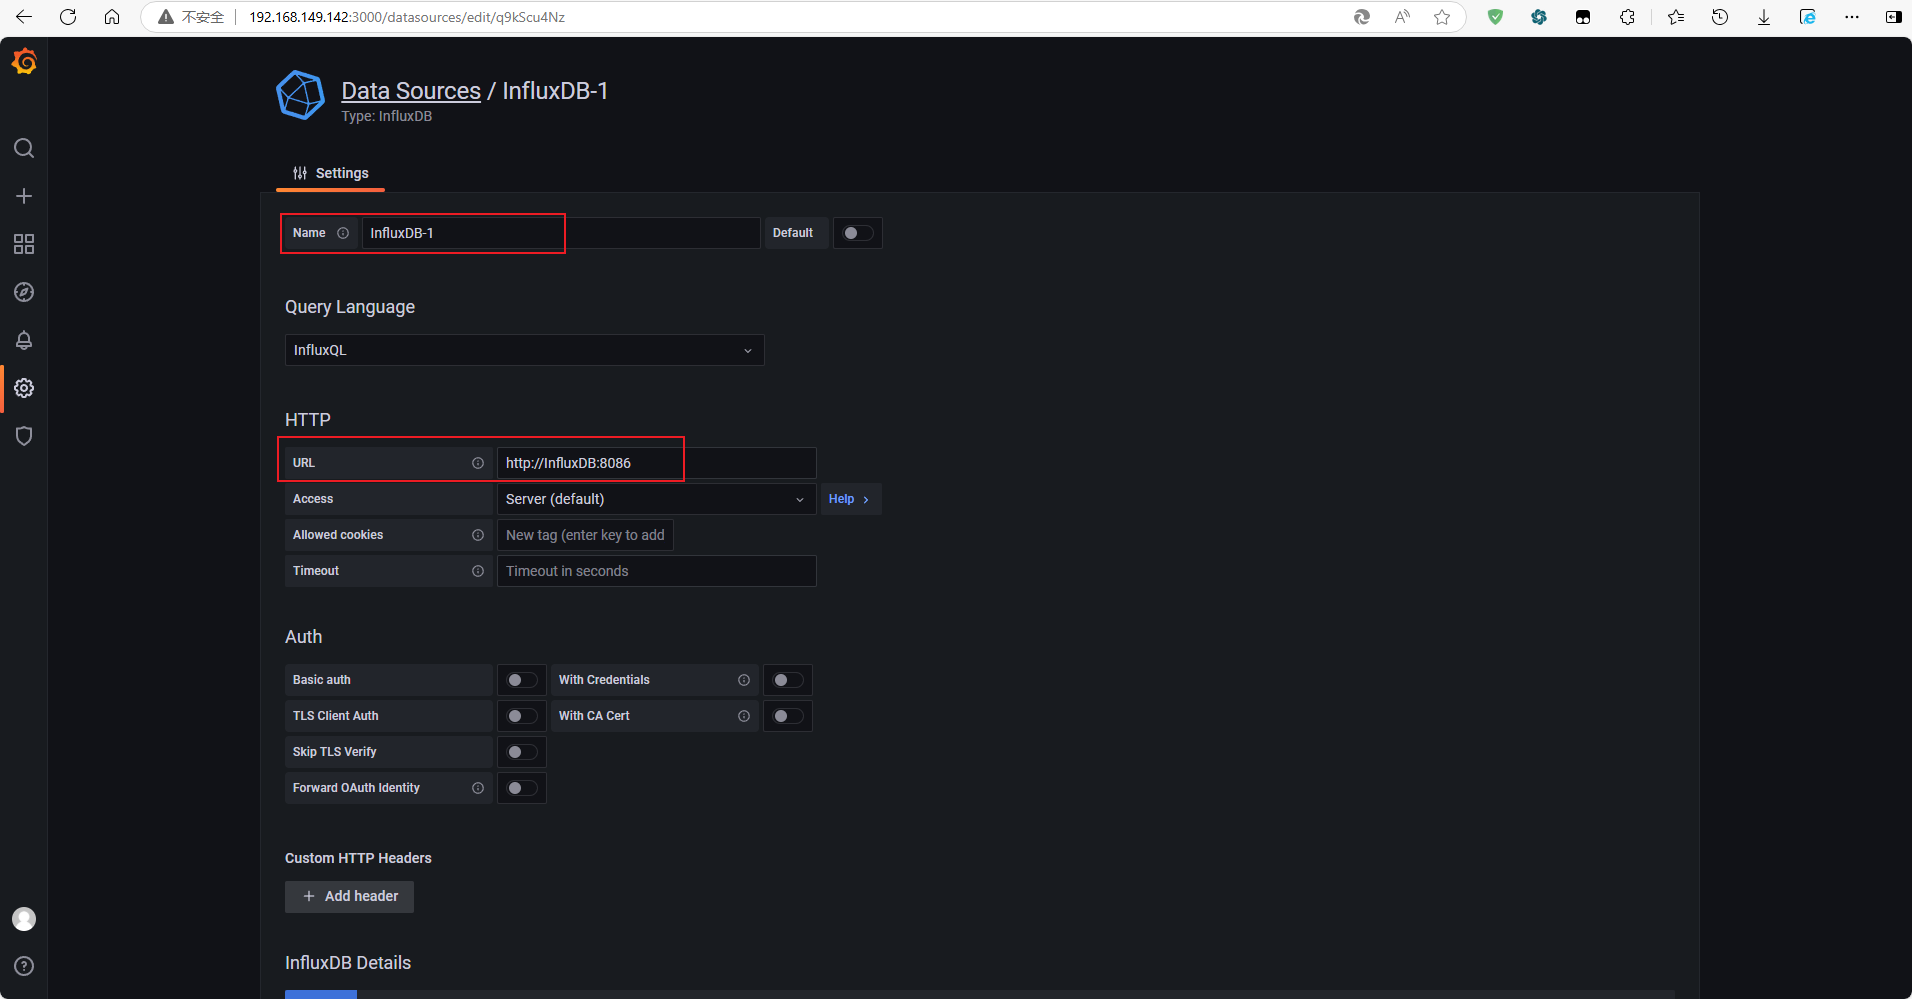The width and height of the screenshot is (1912, 999).
Task: Click the Create plus icon in sidebar
Action: coord(24,196)
